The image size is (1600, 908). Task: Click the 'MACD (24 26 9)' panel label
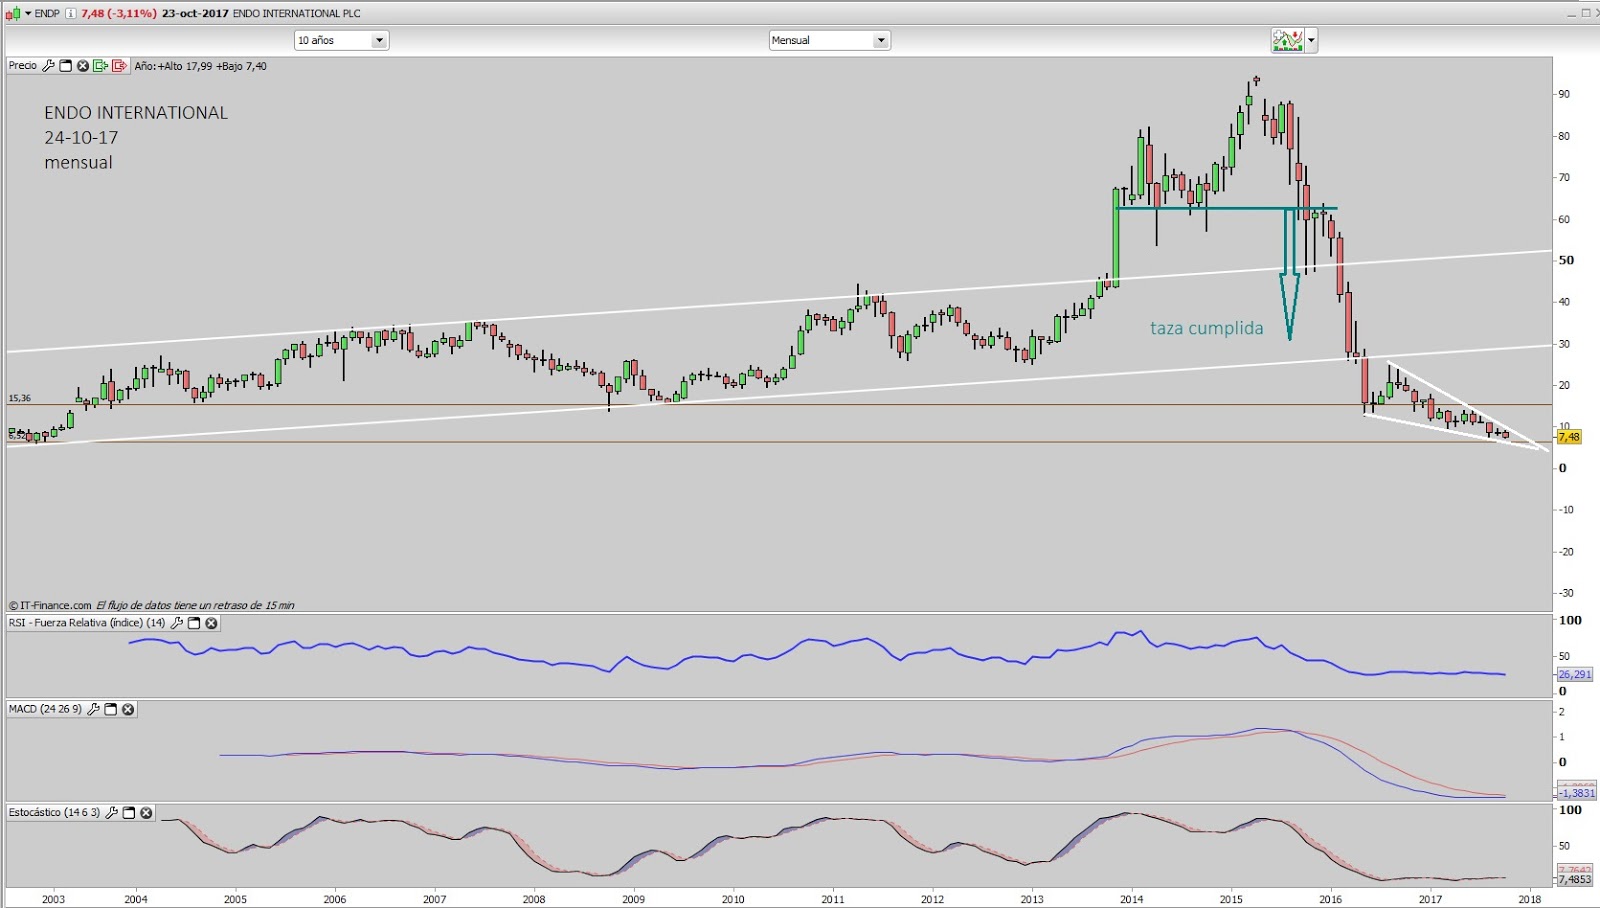[45, 709]
